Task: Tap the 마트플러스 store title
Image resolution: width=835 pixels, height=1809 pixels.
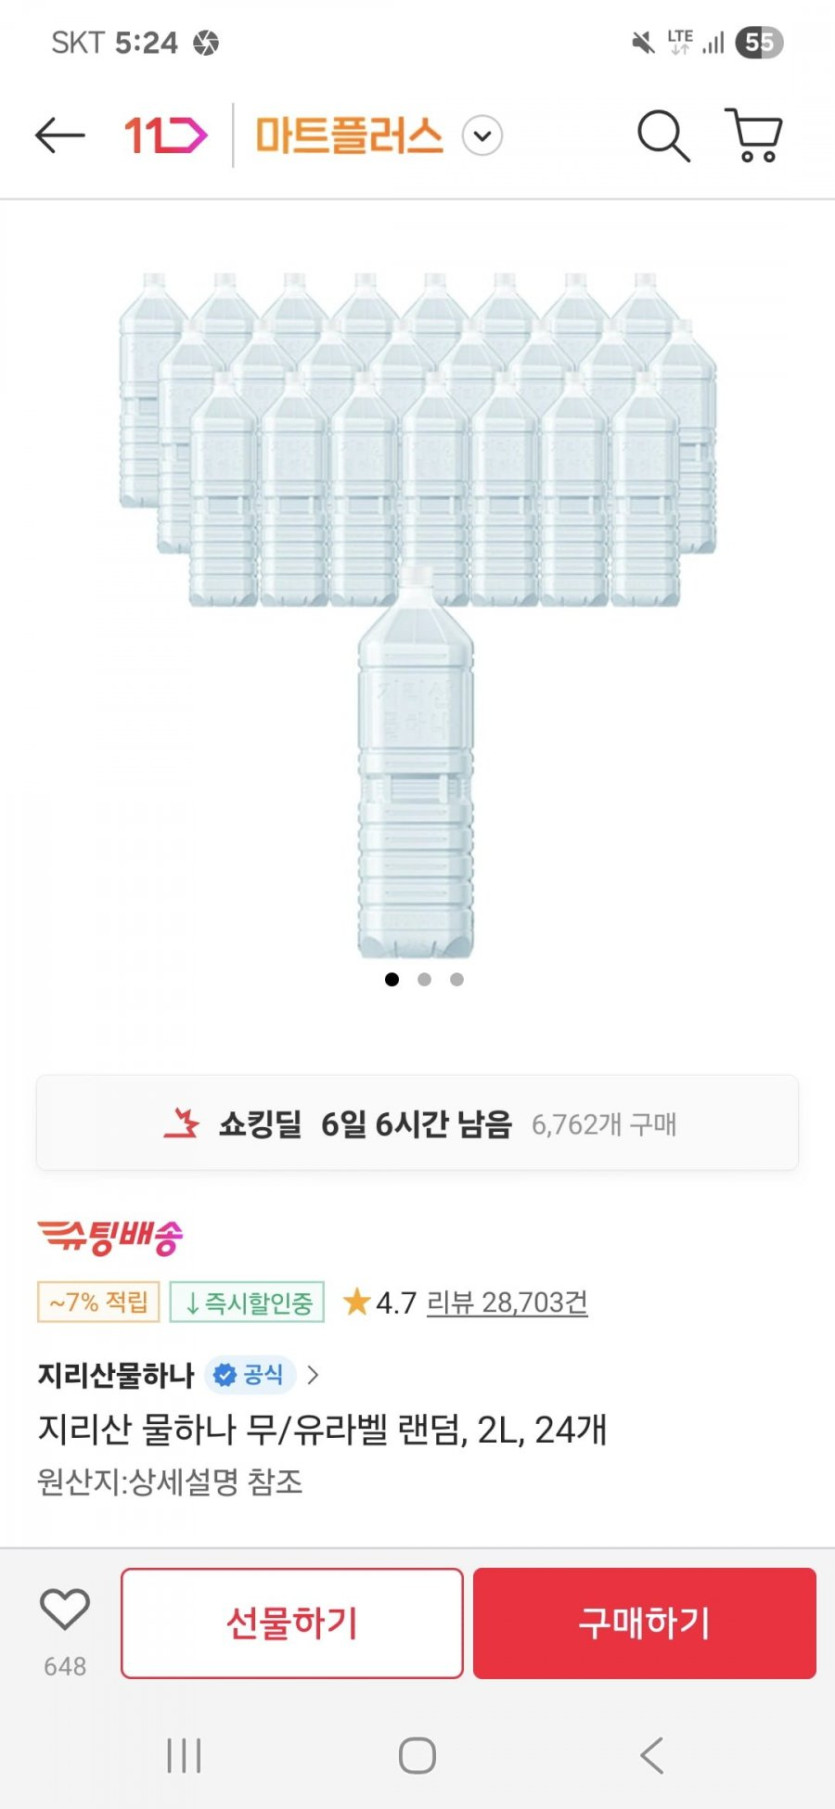Action: coord(349,135)
